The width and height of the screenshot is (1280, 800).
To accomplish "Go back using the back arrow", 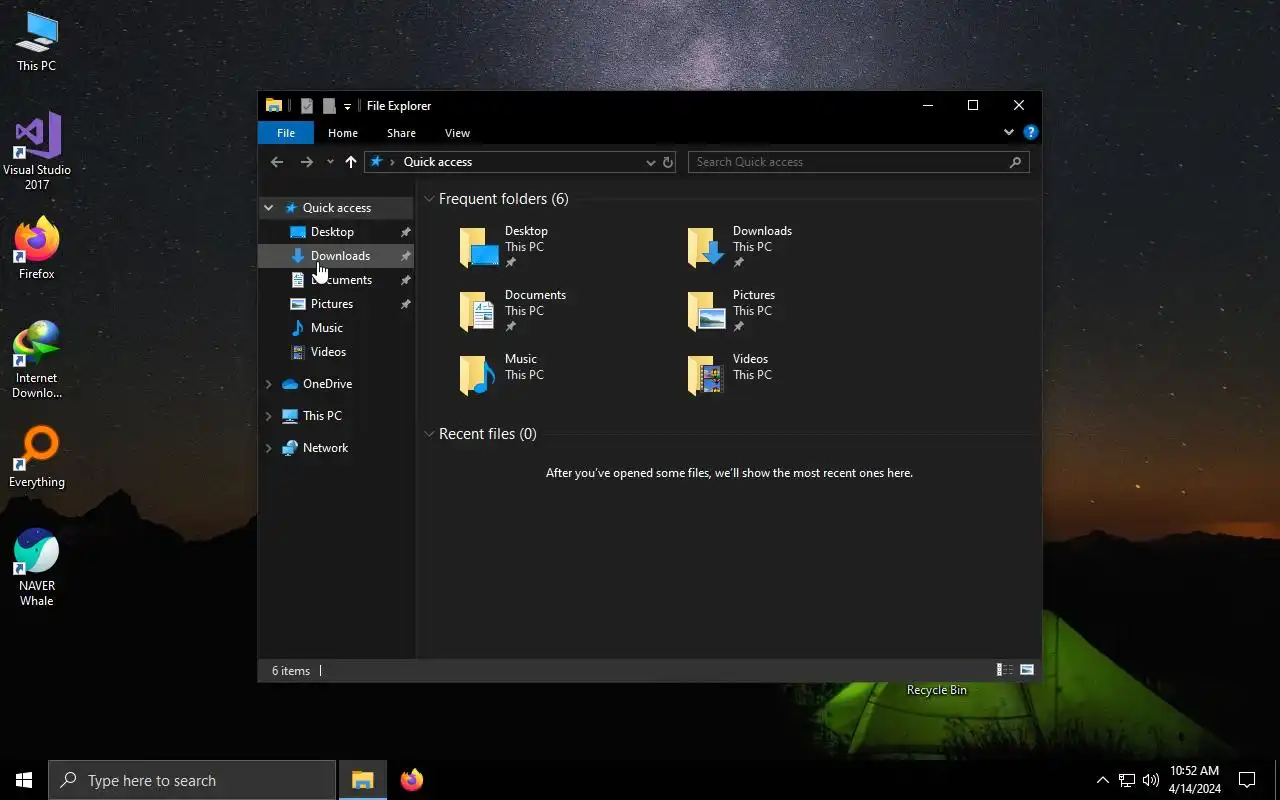I will [x=277, y=162].
